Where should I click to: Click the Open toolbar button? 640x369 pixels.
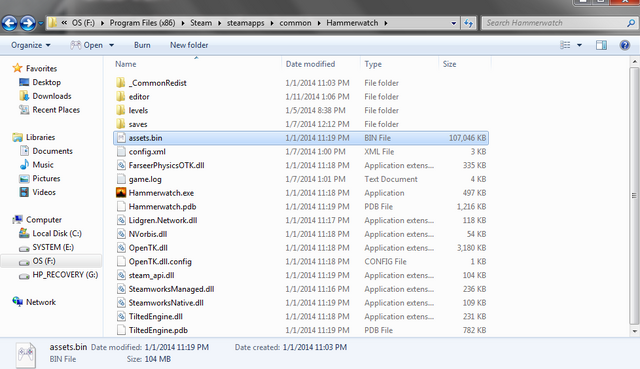pyautogui.click(x=87, y=45)
